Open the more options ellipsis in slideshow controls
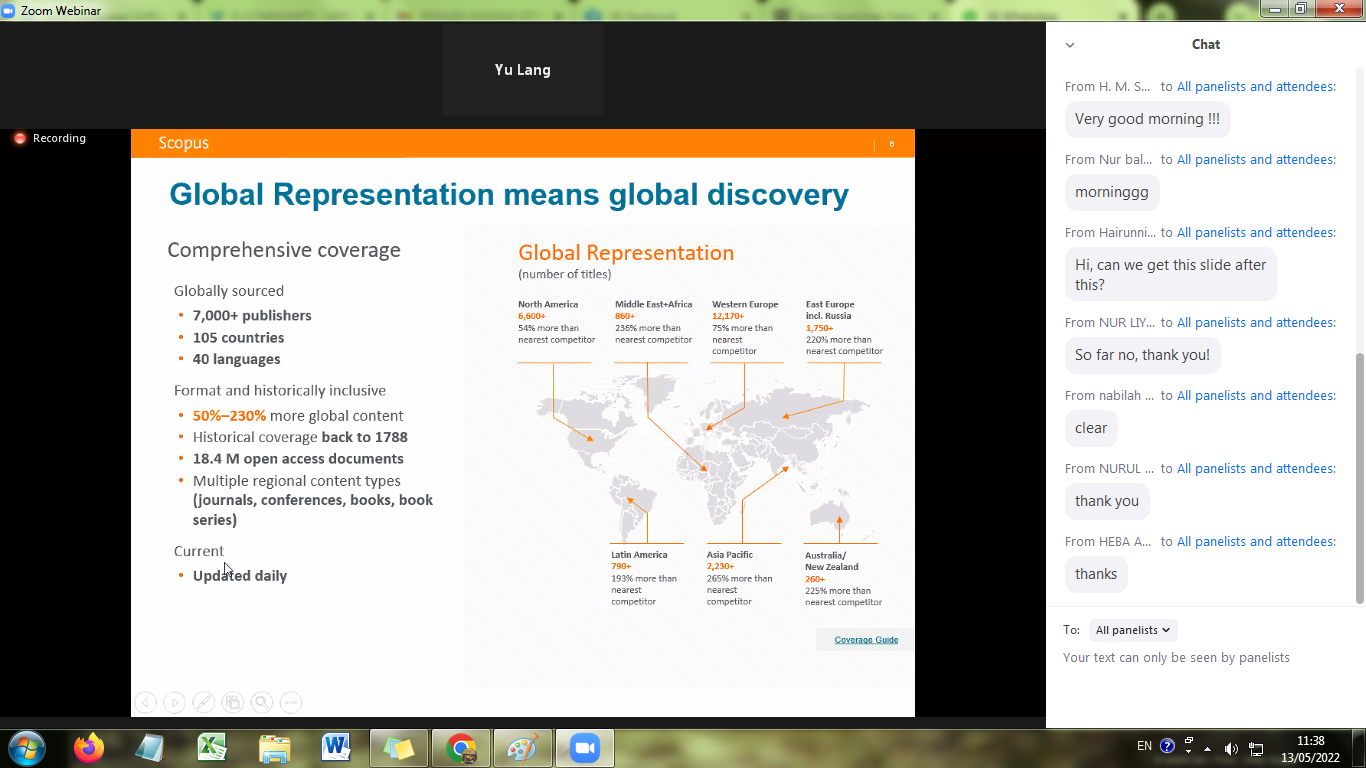 point(291,703)
